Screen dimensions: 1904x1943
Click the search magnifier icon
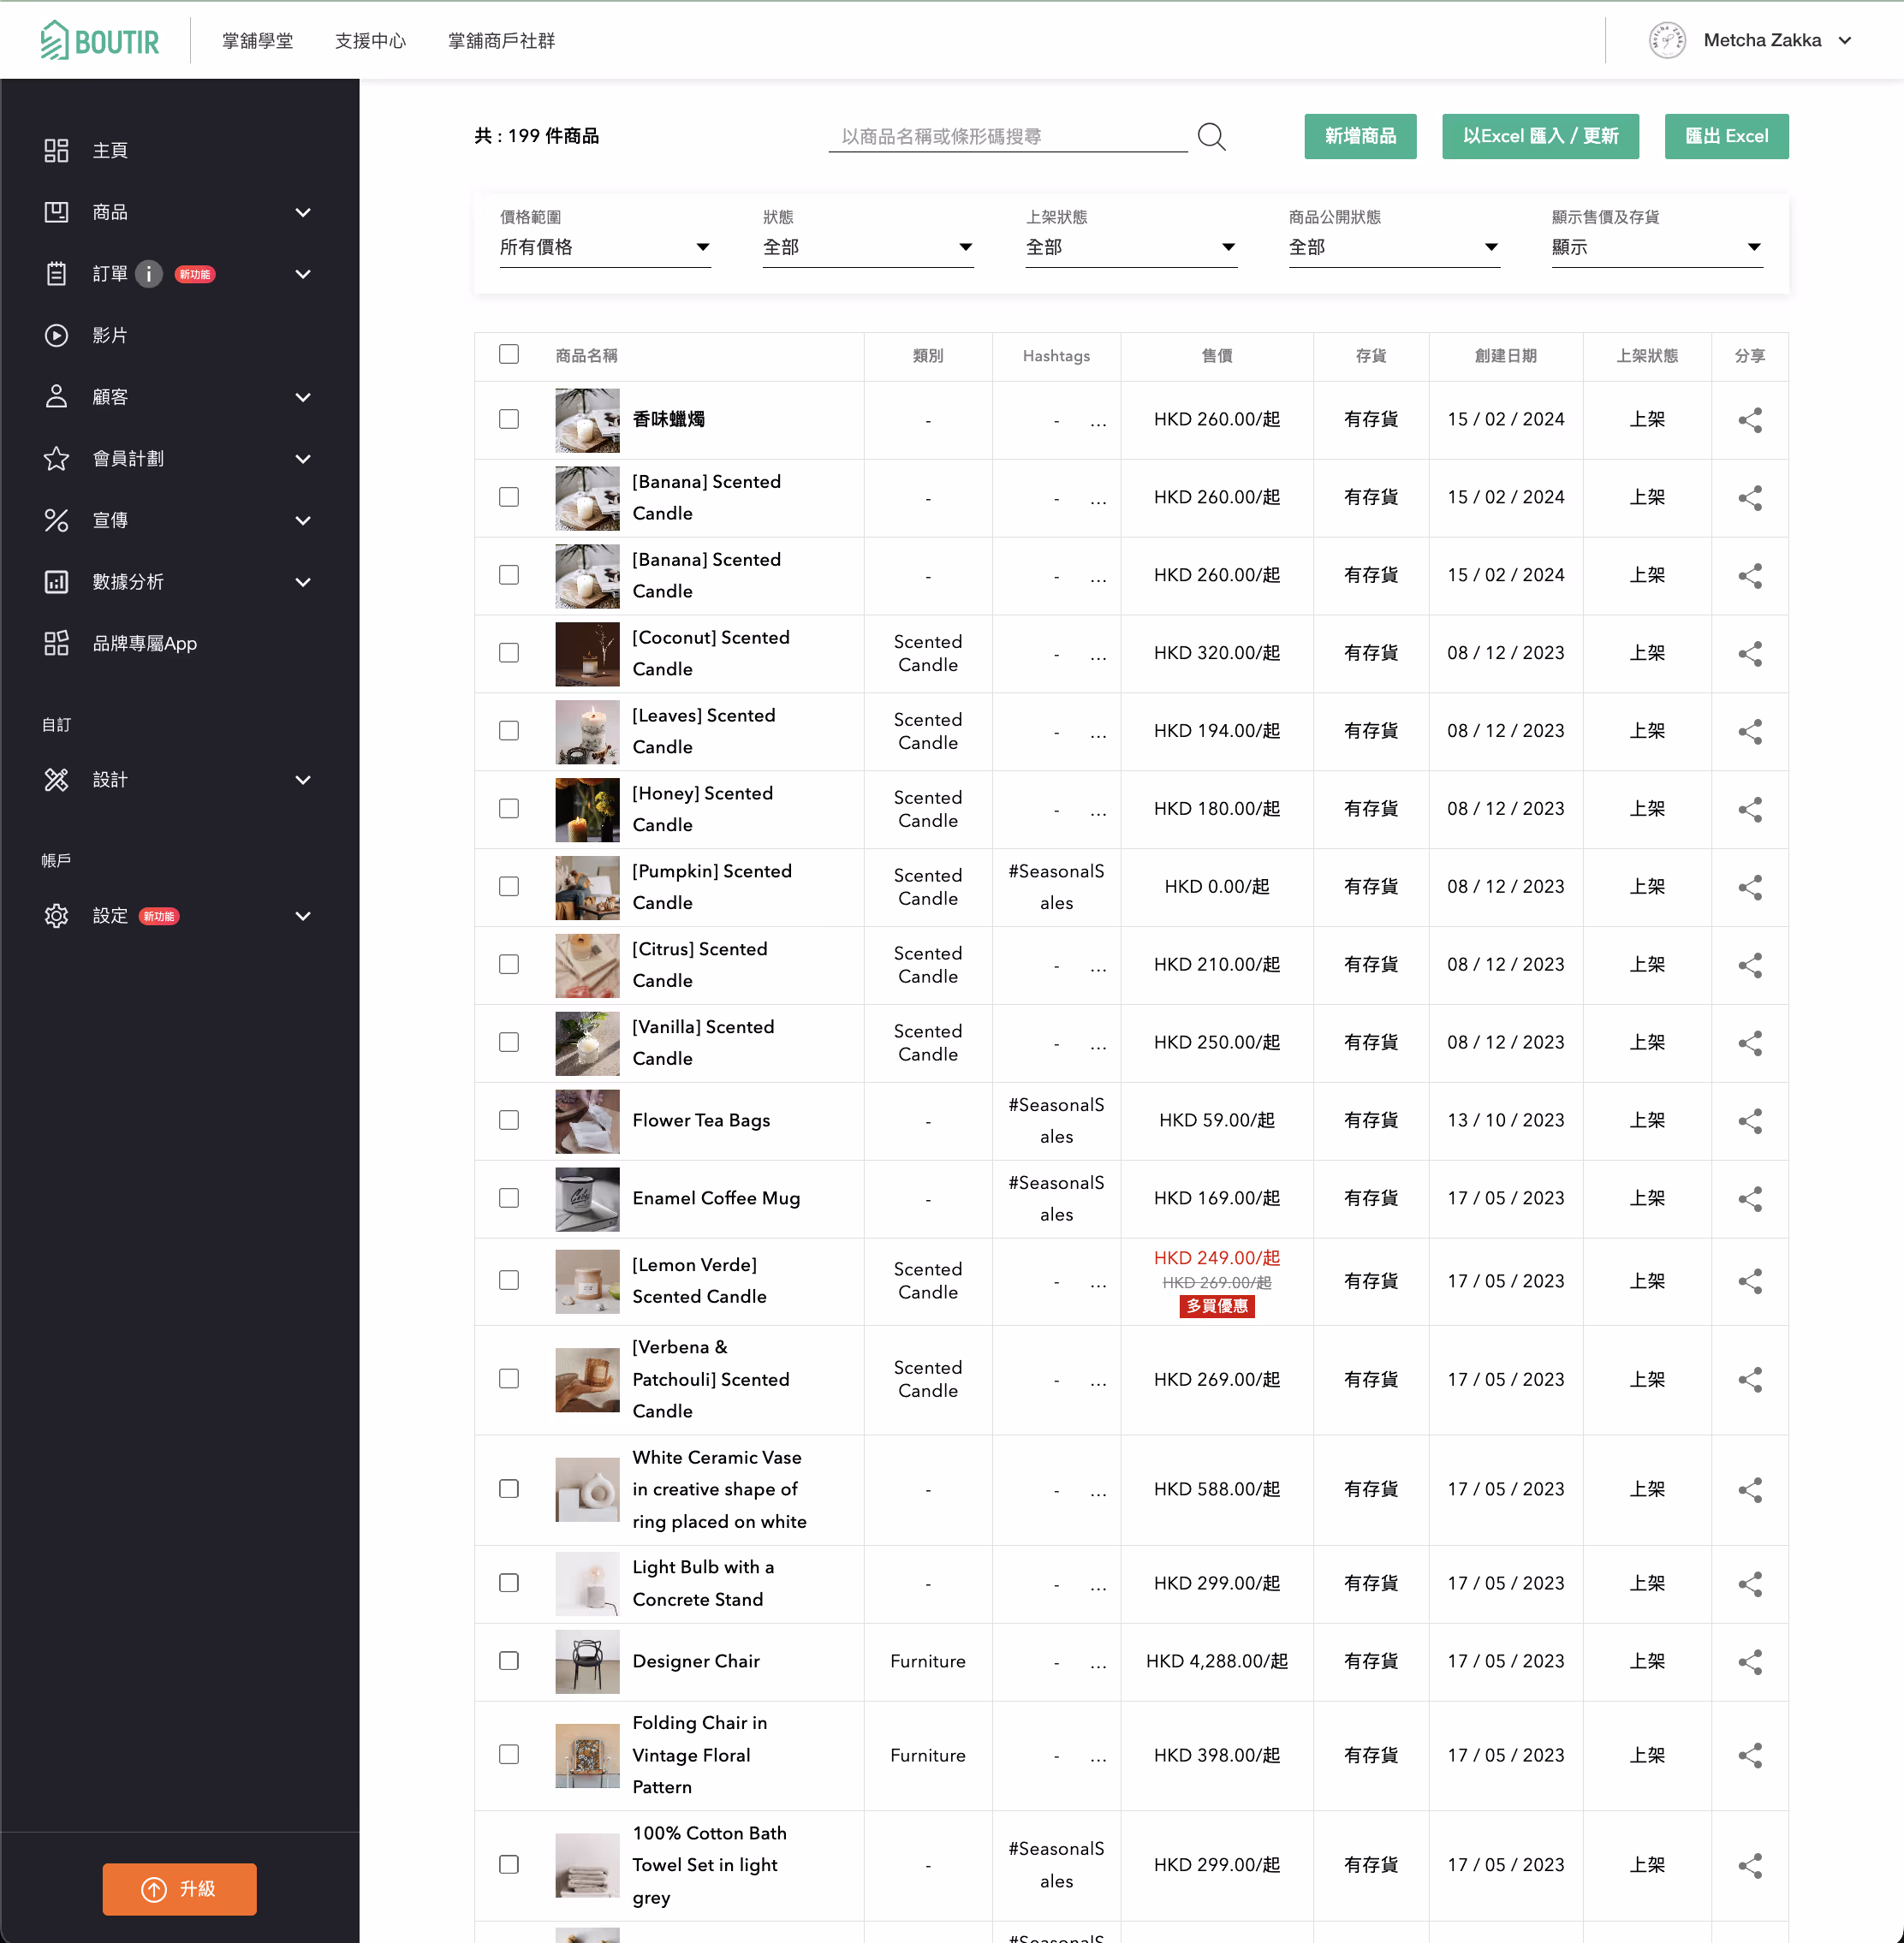1211,136
